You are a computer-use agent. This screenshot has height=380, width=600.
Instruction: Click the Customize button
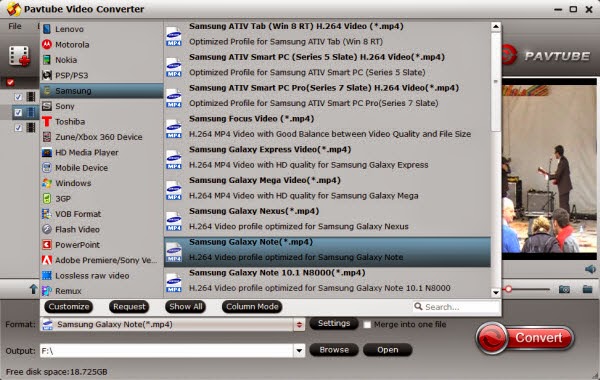pos(69,307)
